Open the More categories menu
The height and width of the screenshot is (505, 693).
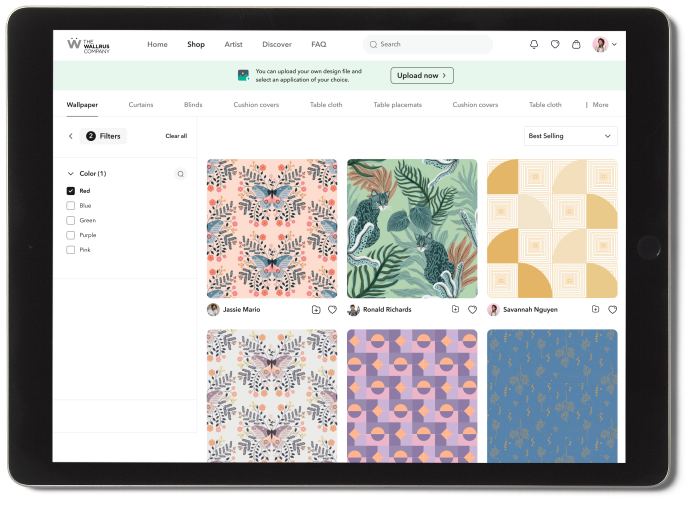[x=597, y=105]
